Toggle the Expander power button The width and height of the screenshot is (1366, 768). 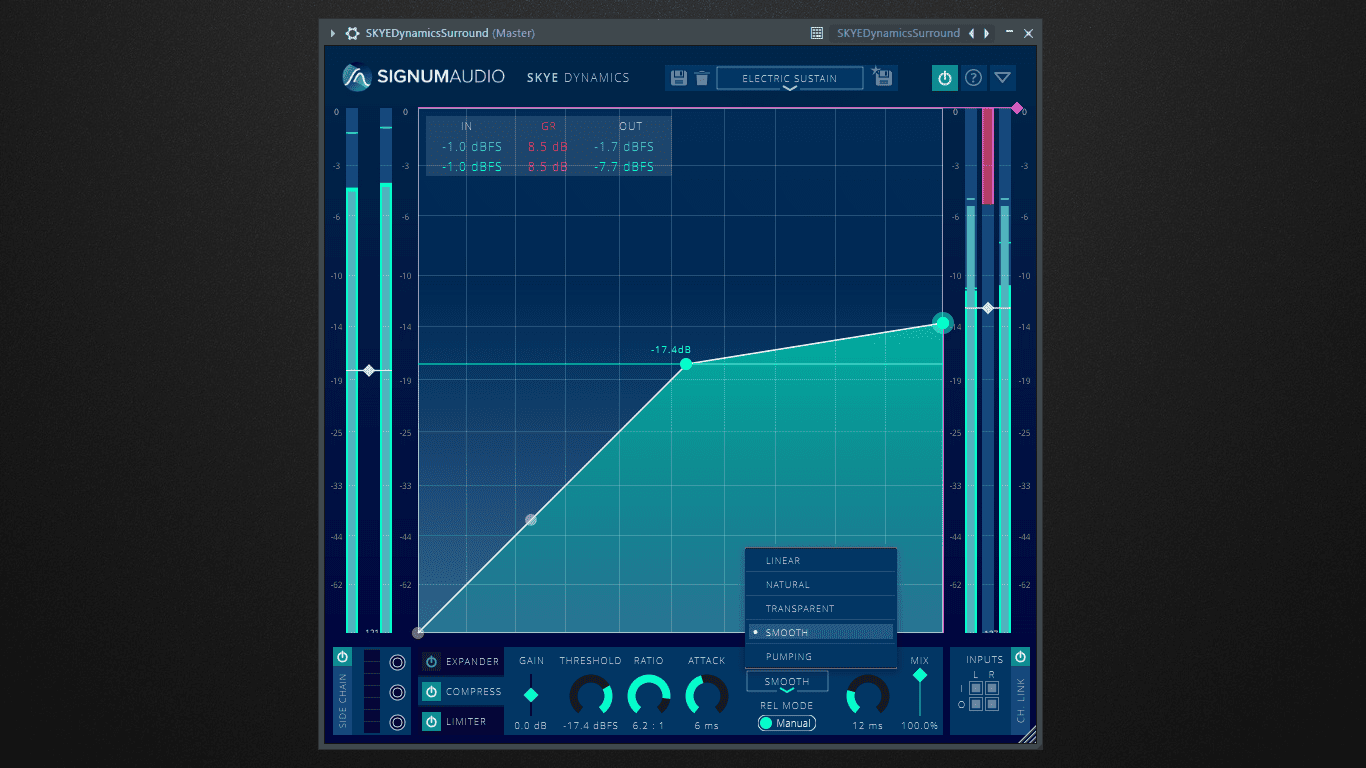click(431, 662)
